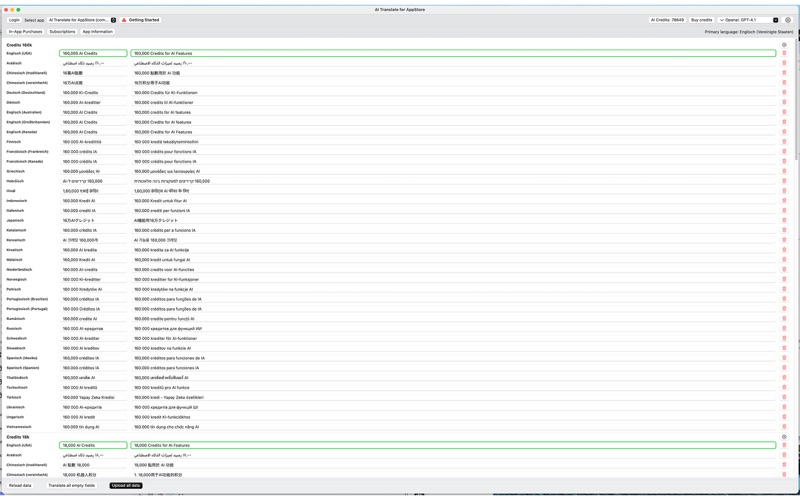
Task: Delete the Spanisch (Mexiko) row via trash icon
Action: click(x=784, y=358)
